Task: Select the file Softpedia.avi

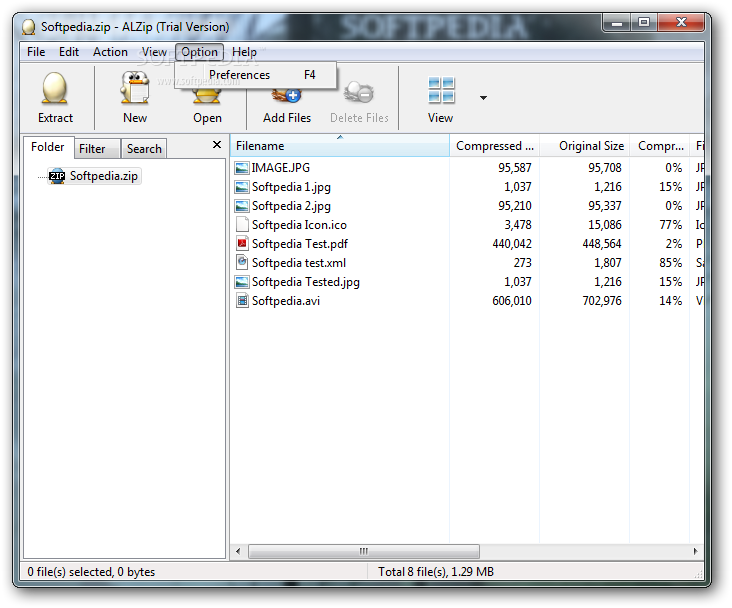Action: point(286,301)
